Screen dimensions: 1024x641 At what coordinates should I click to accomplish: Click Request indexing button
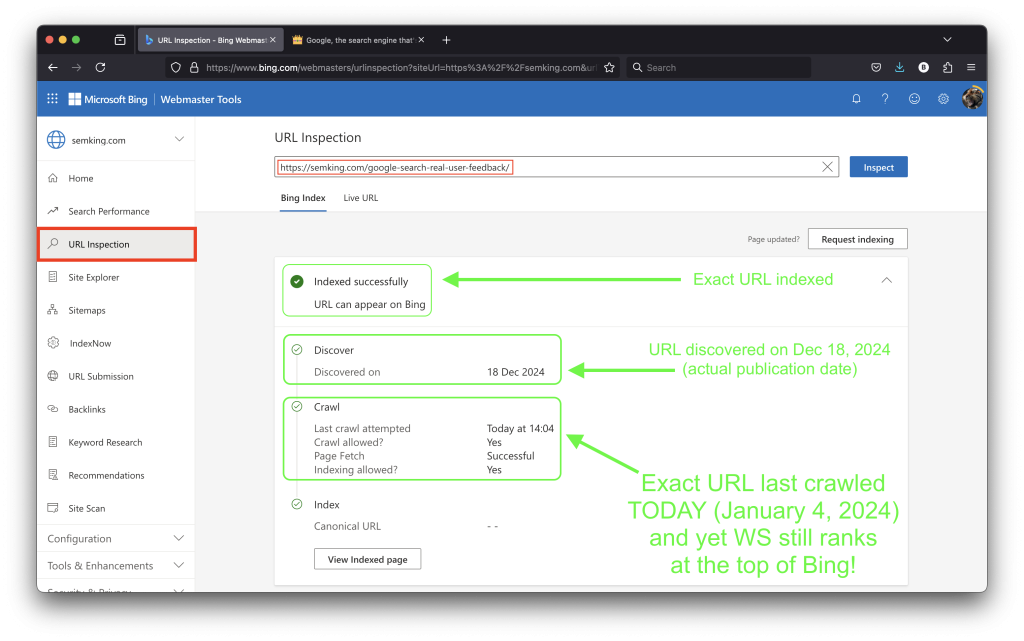coord(857,239)
